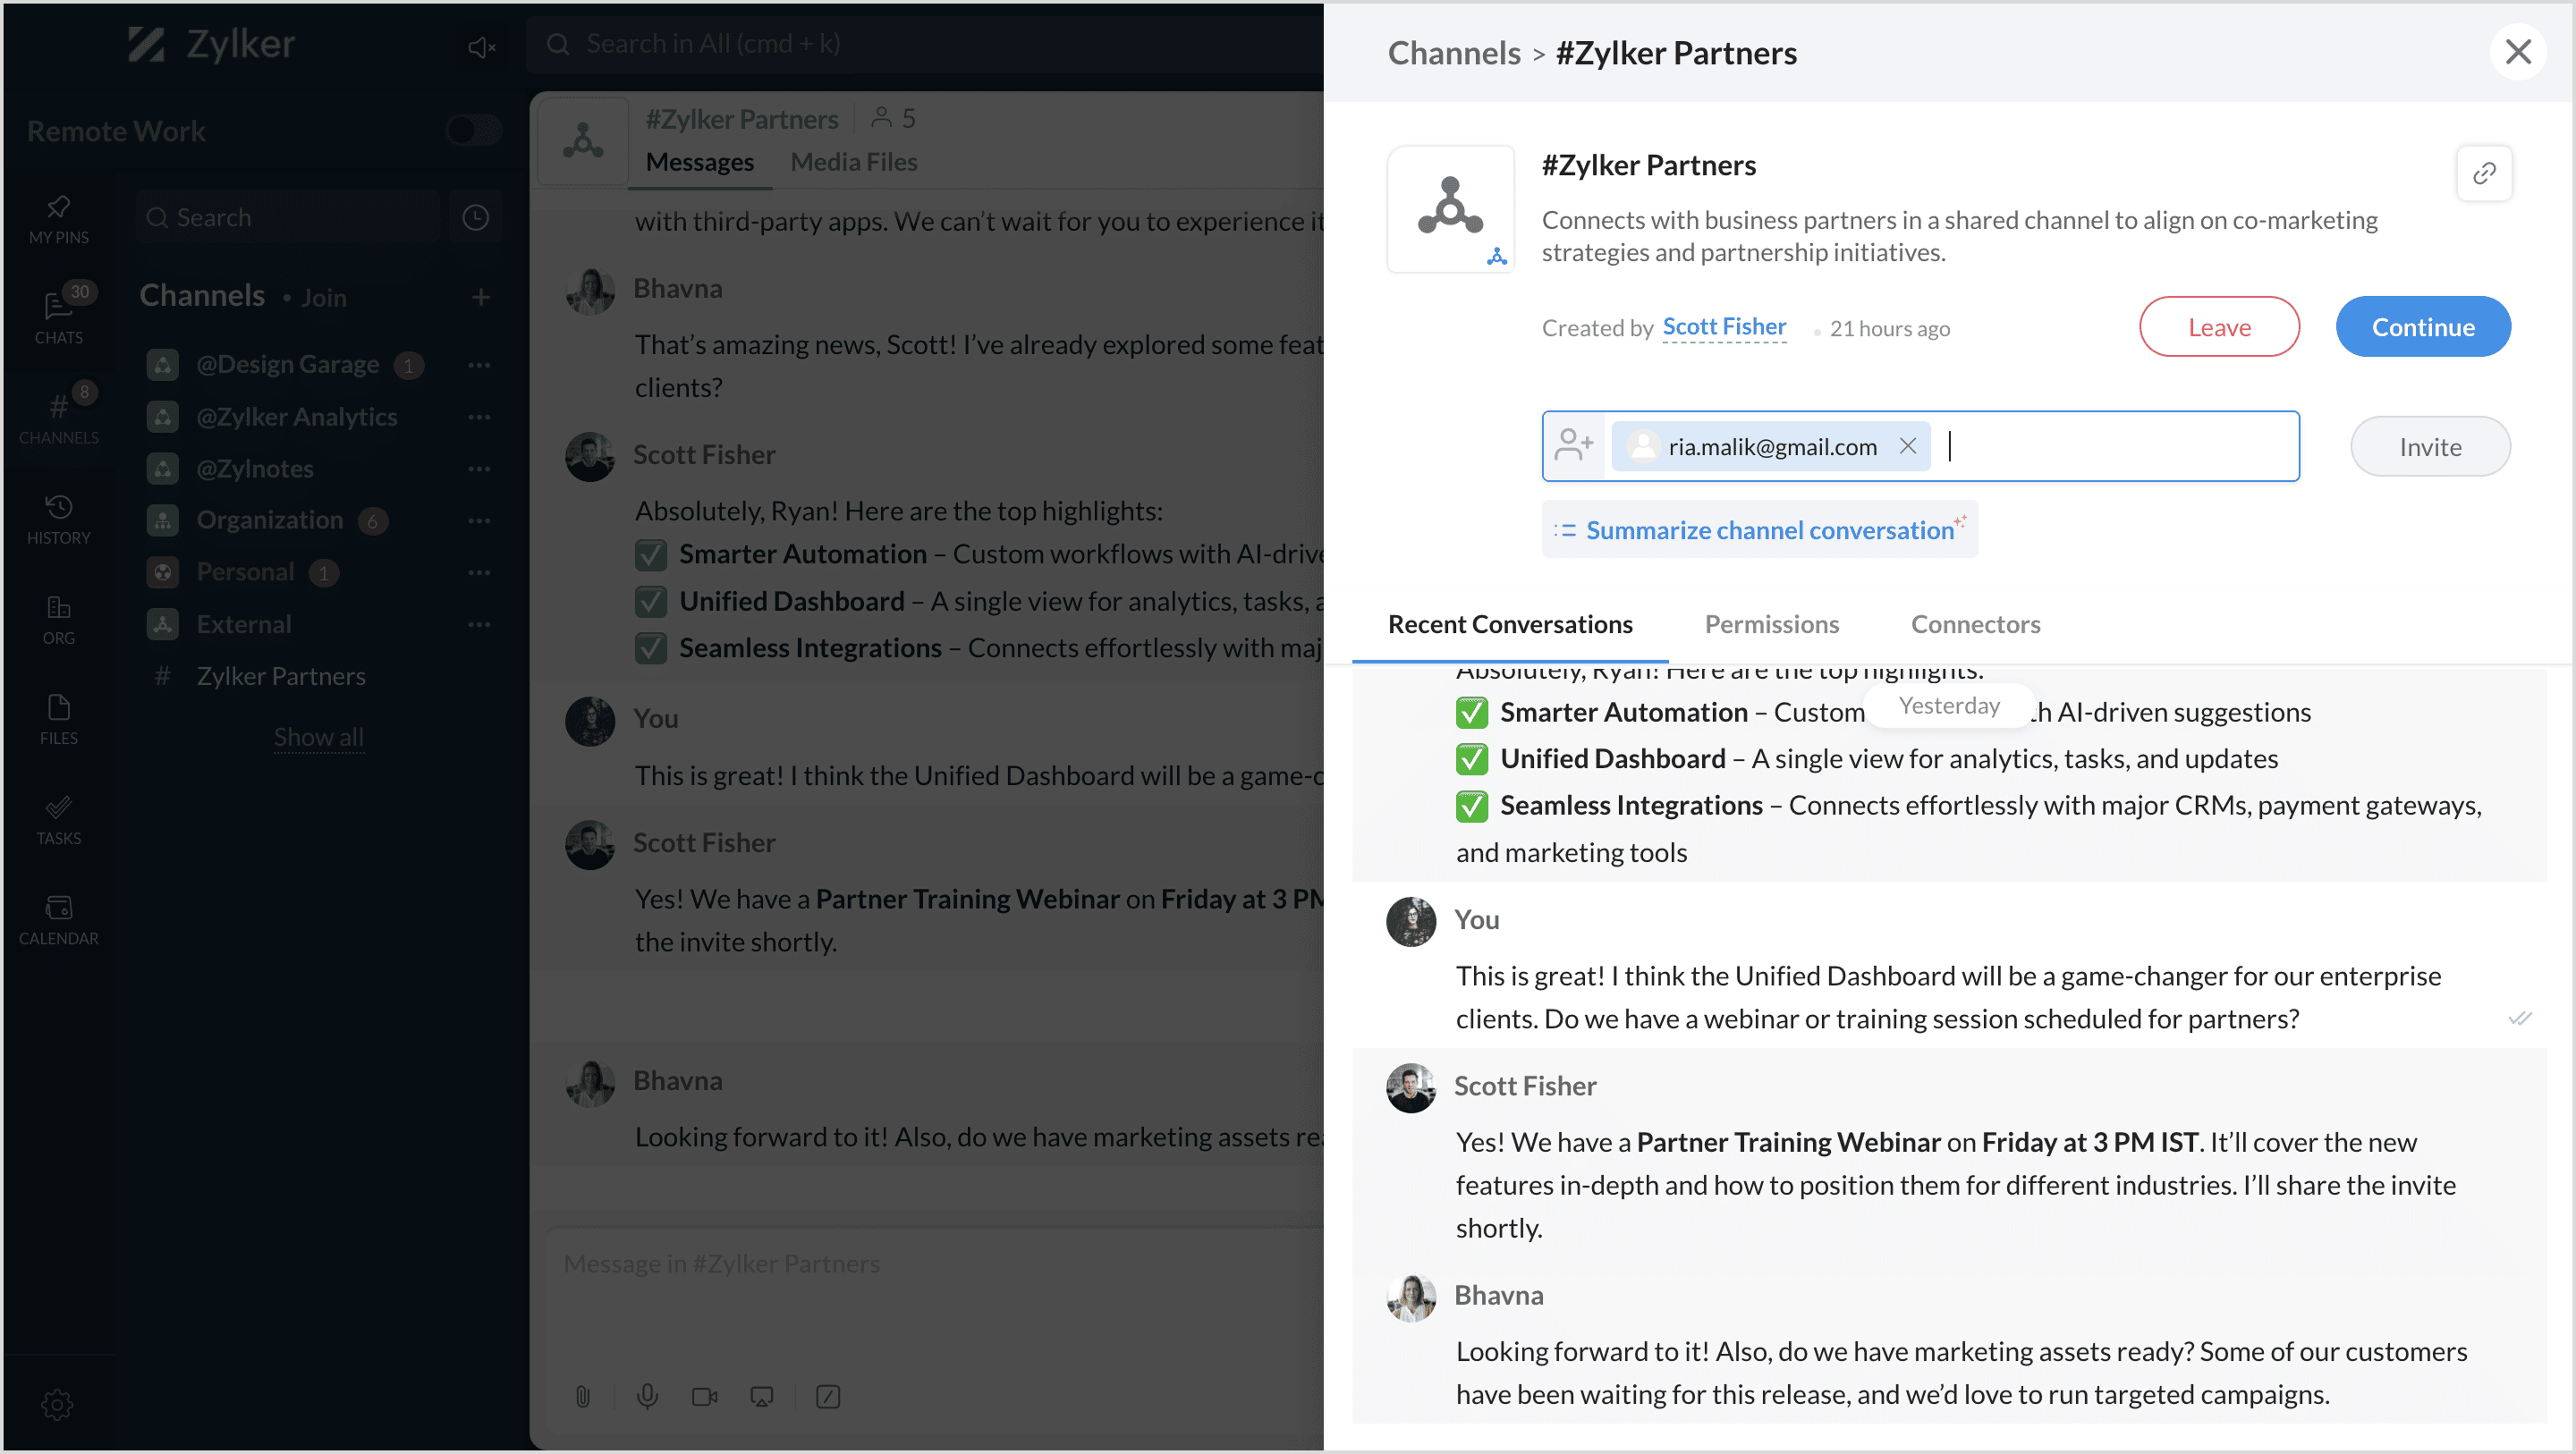Open My Pins in the sidebar
Viewport: 2576px width, 1454px height.
[58, 219]
